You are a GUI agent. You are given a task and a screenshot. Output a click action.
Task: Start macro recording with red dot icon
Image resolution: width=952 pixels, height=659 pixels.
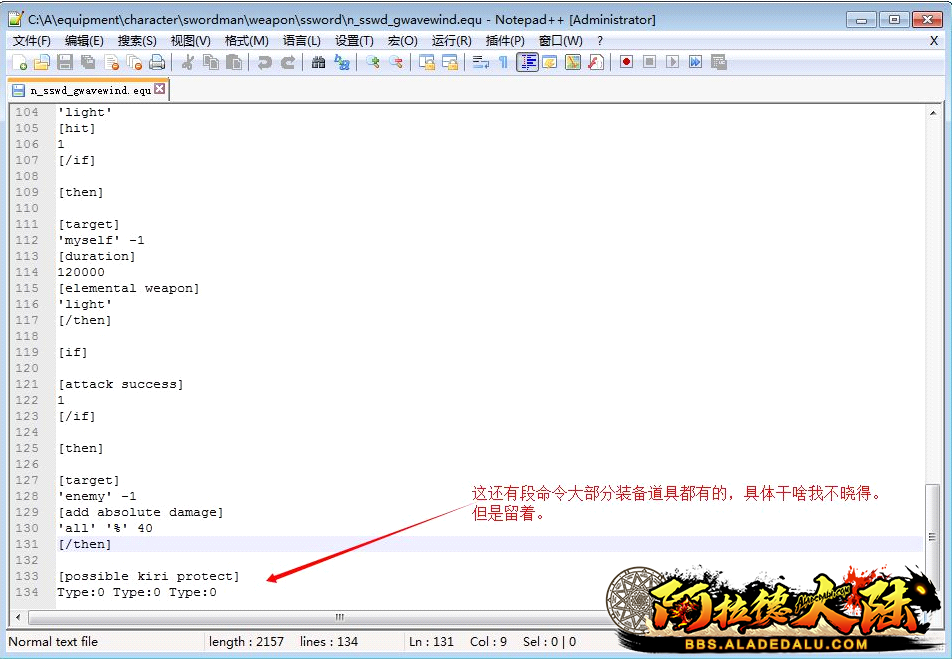(x=626, y=63)
